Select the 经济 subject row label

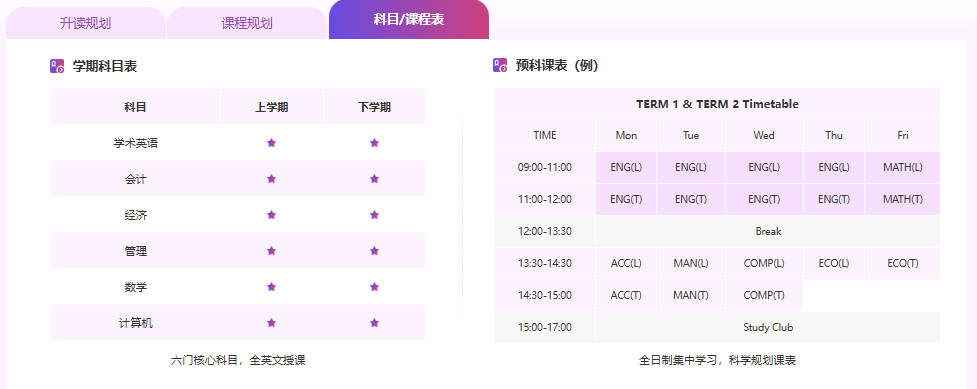(135, 216)
